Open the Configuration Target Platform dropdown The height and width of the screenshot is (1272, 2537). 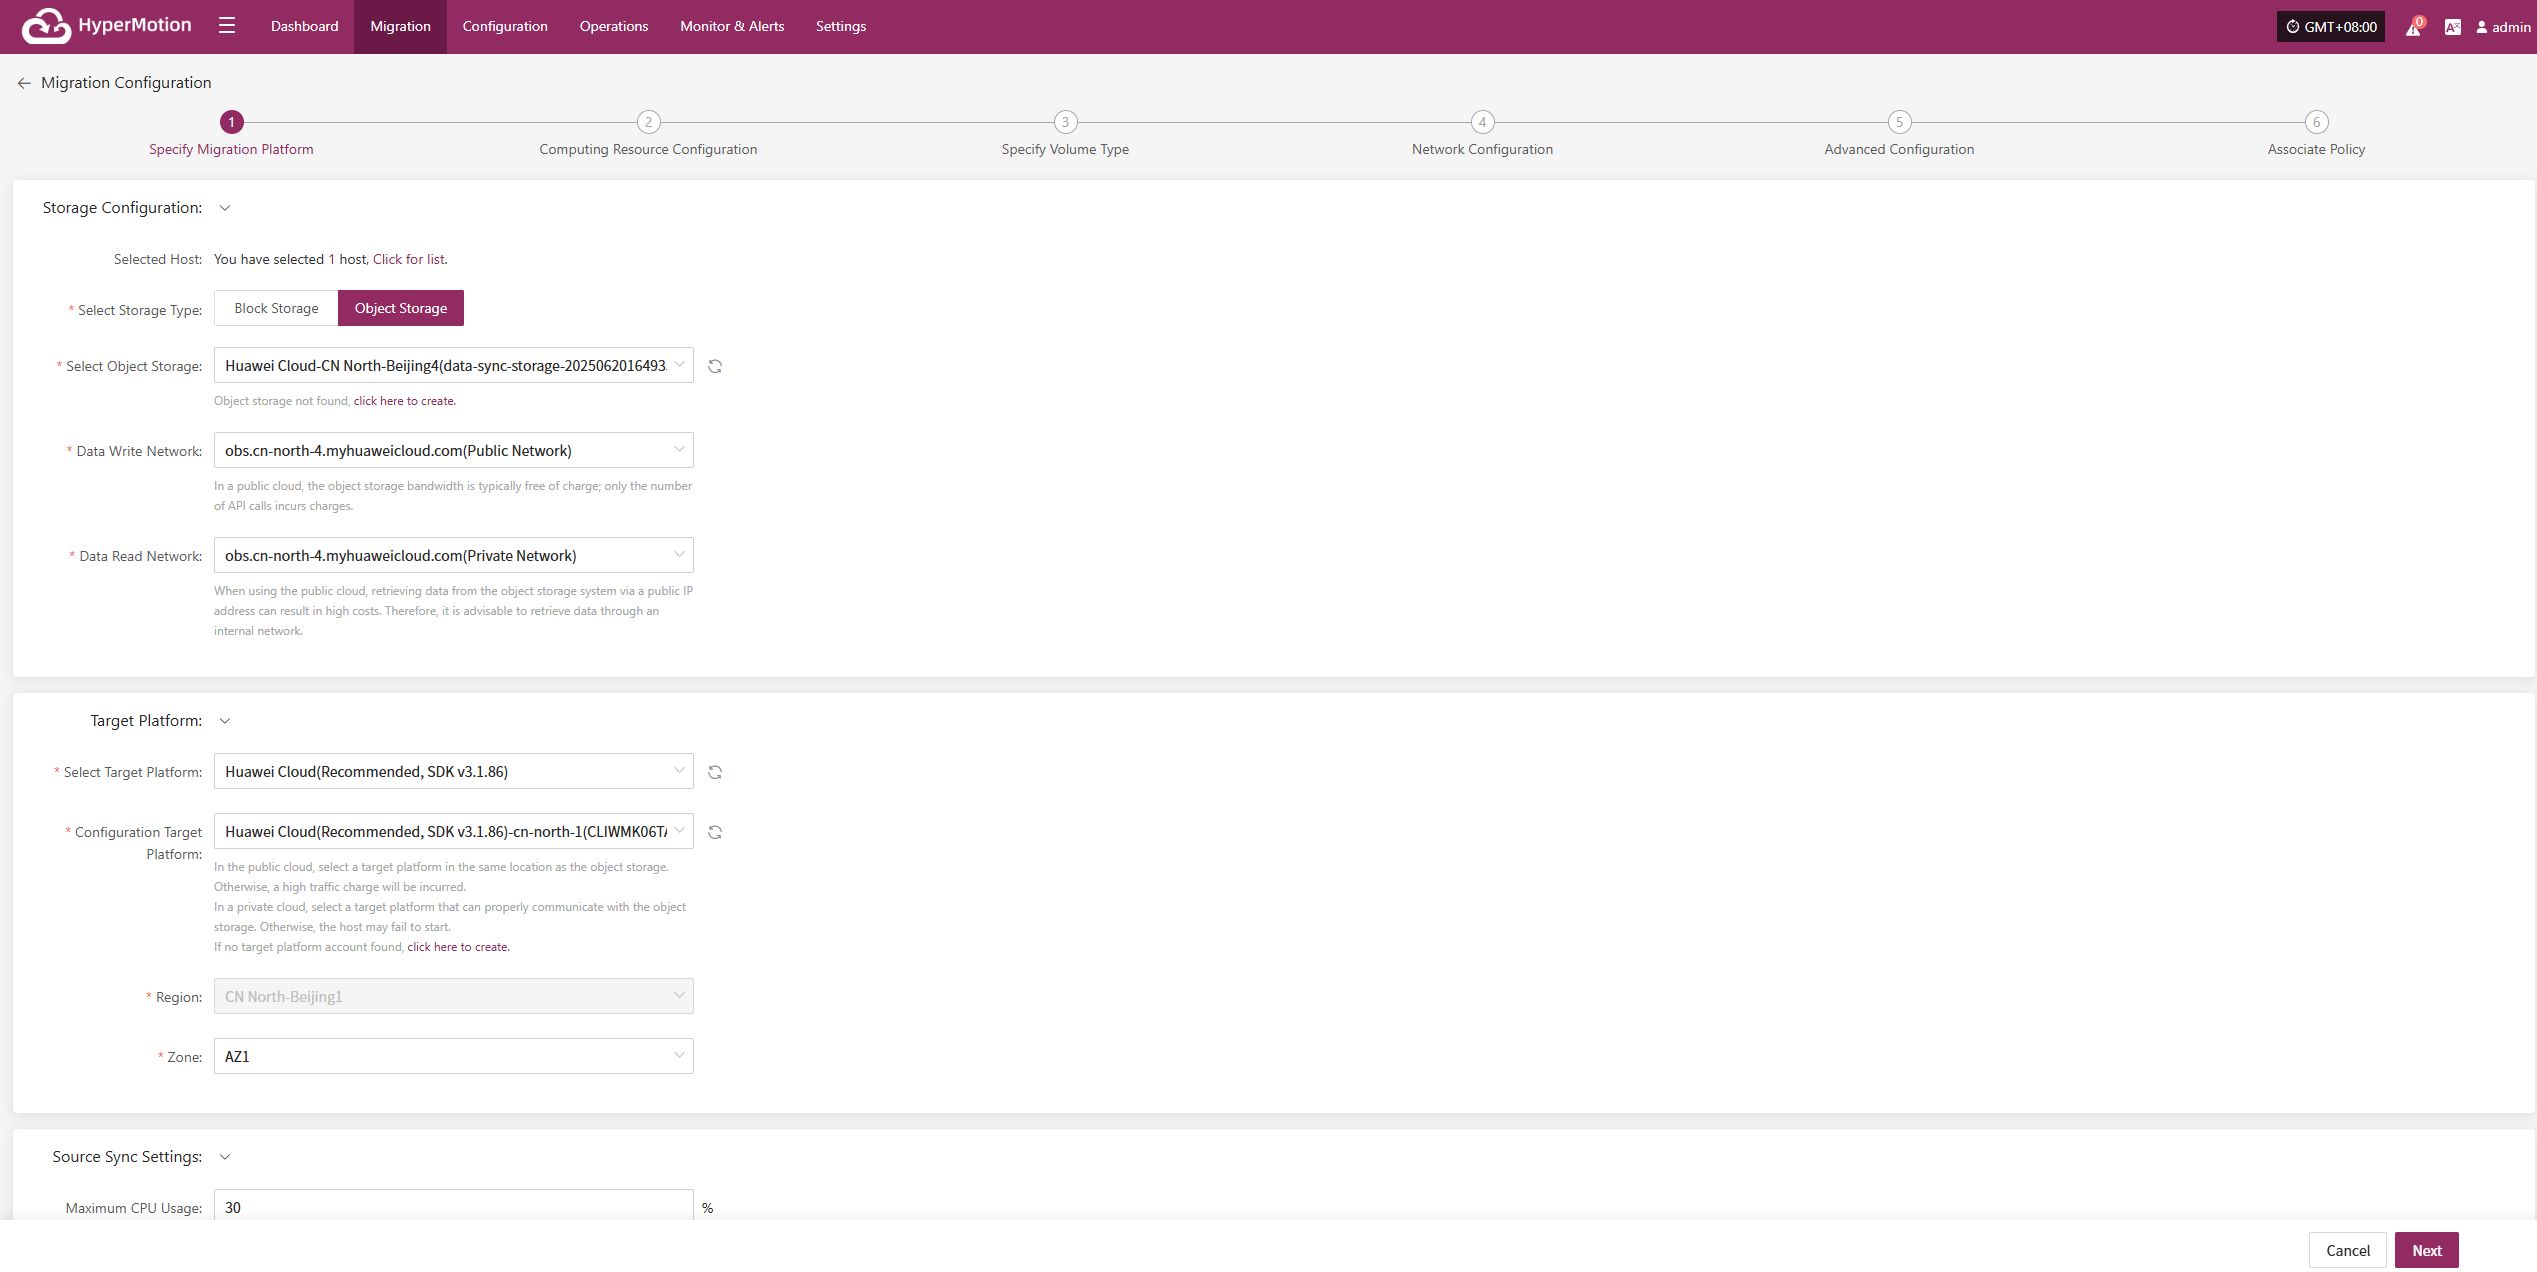[453, 832]
